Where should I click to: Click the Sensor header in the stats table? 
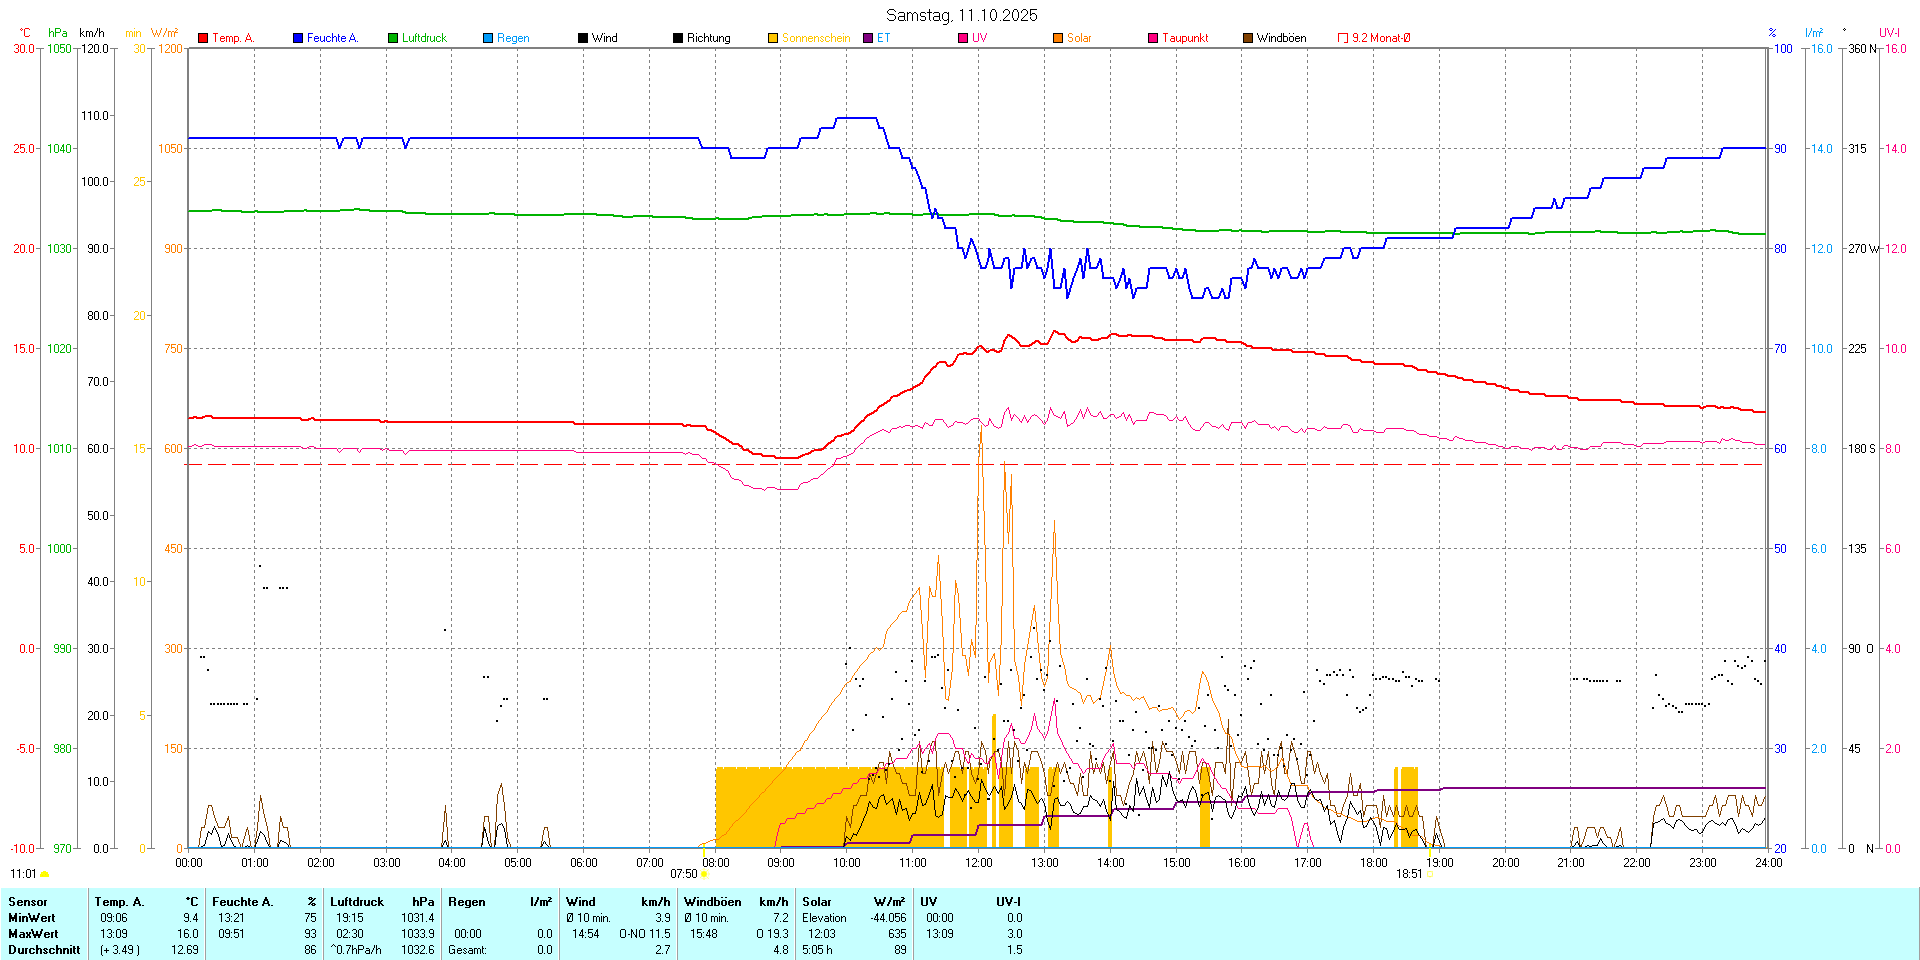pyautogui.click(x=28, y=902)
